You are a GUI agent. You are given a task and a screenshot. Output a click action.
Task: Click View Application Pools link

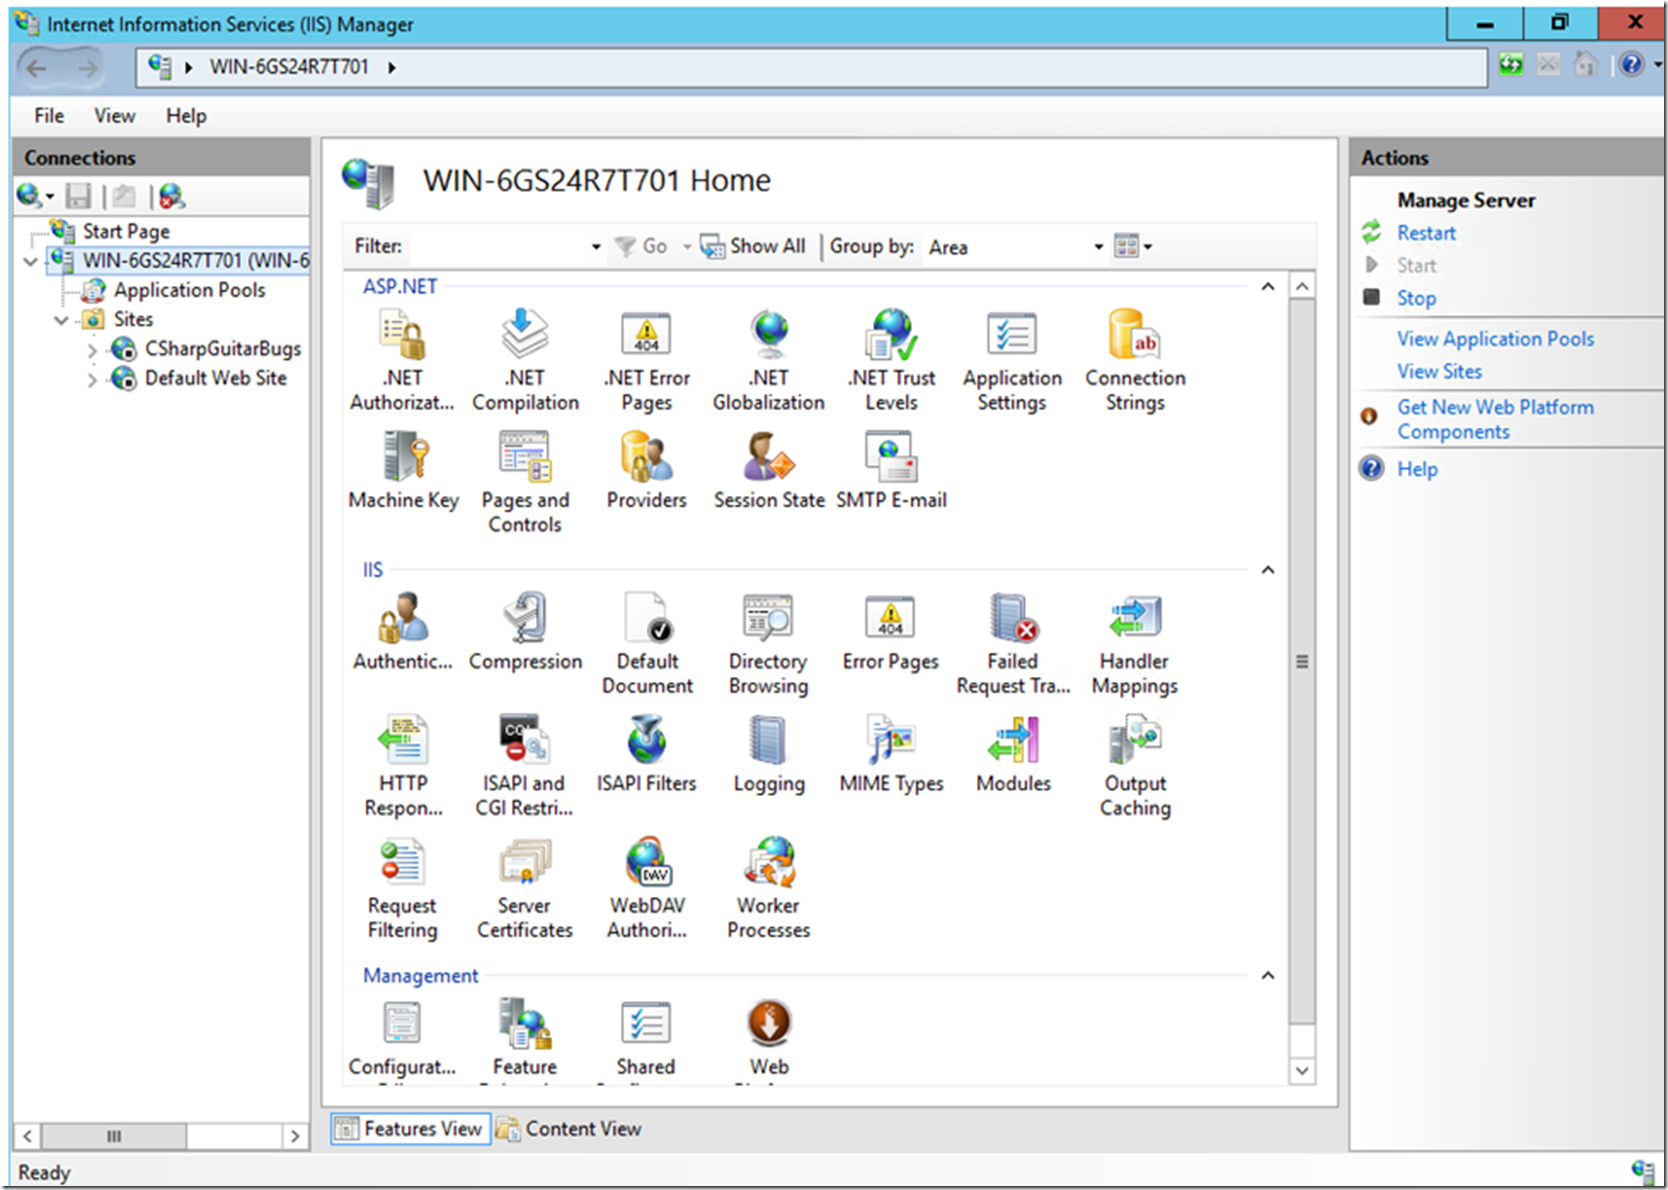click(1495, 339)
